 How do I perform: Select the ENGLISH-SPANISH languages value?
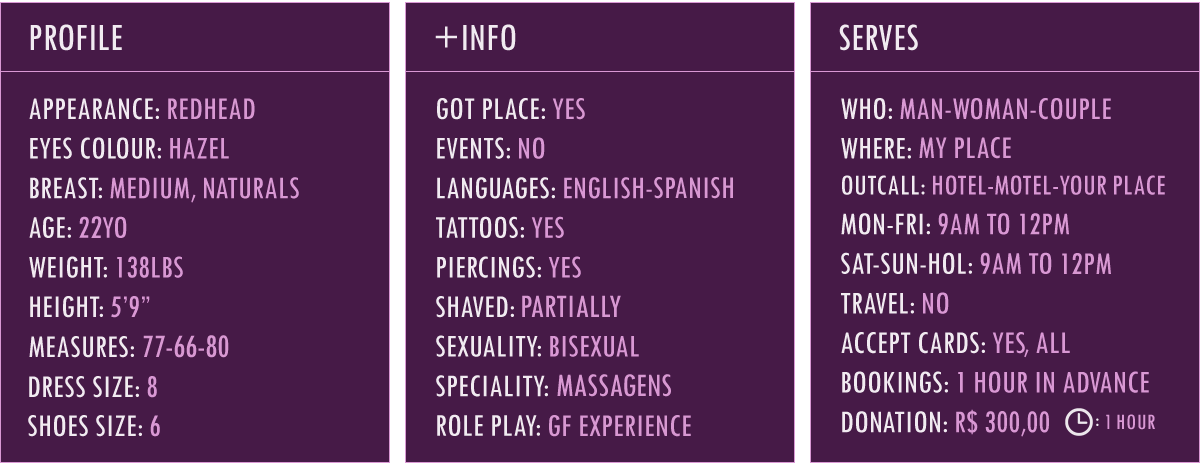click(x=648, y=188)
